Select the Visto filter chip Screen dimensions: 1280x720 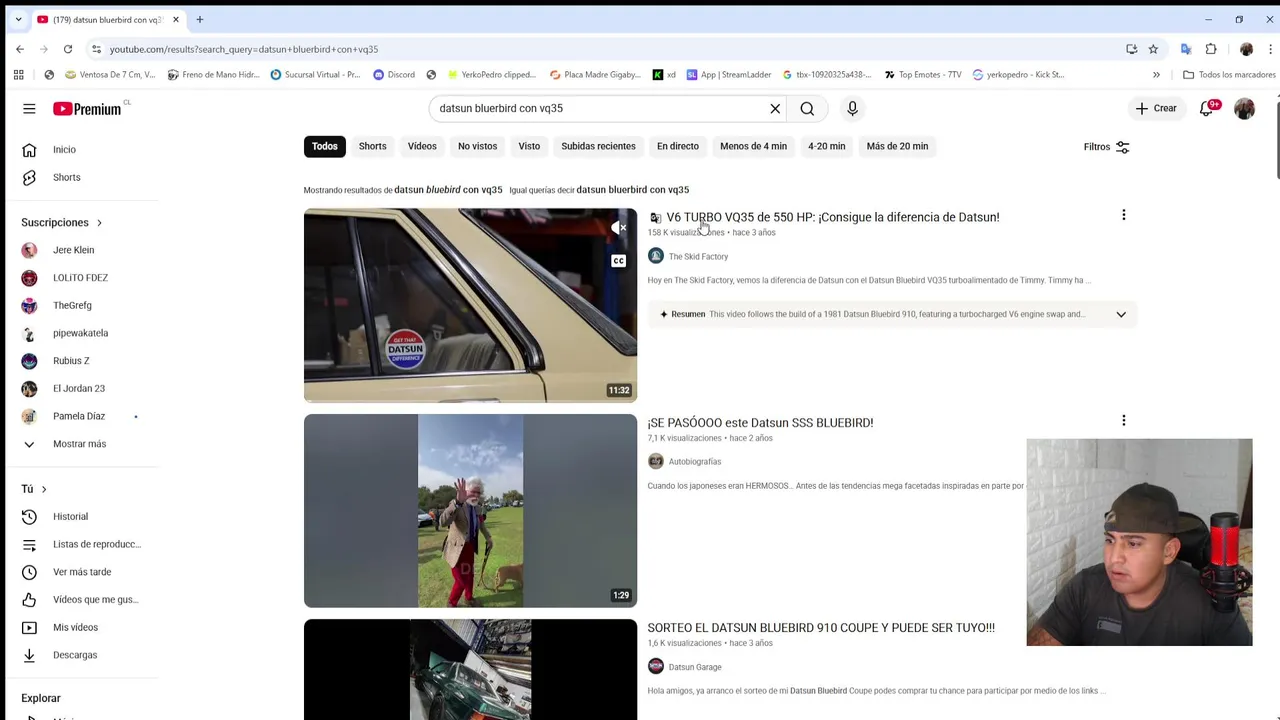tap(529, 146)
